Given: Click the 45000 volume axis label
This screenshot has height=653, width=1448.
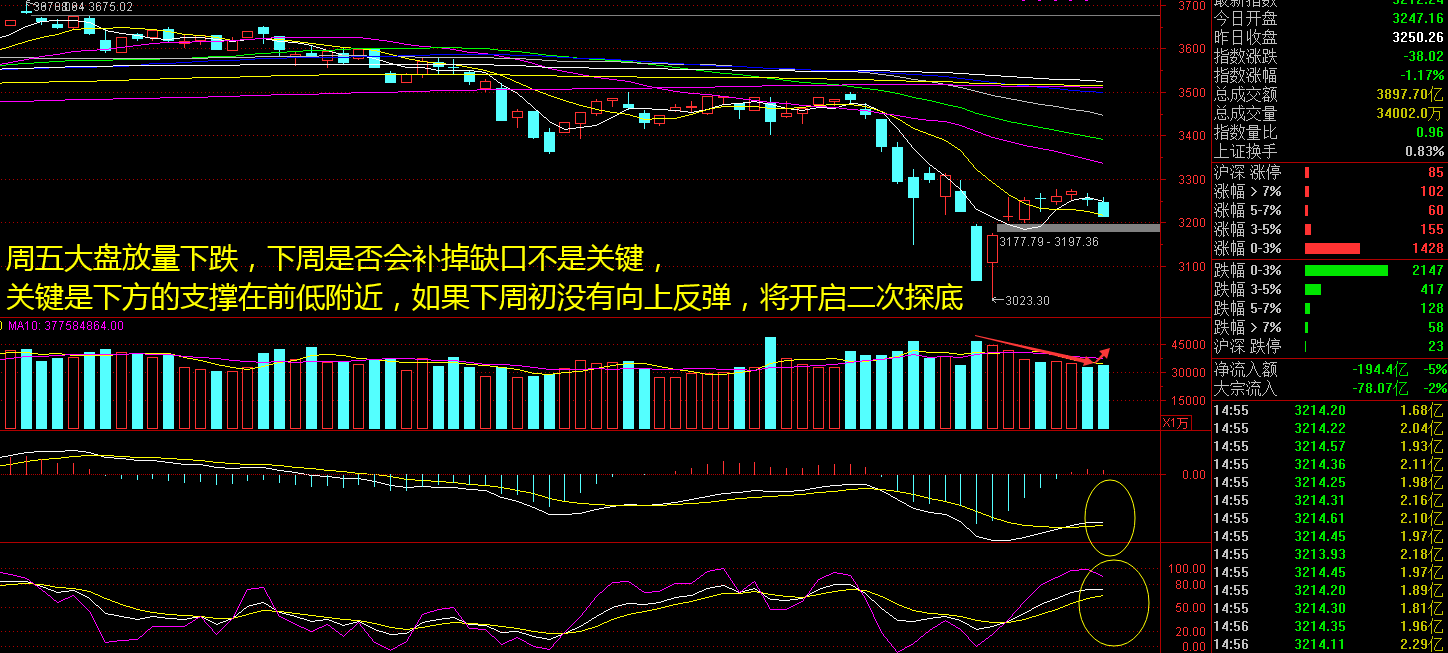Looking at the screenshot, I should pos(1190,345).
